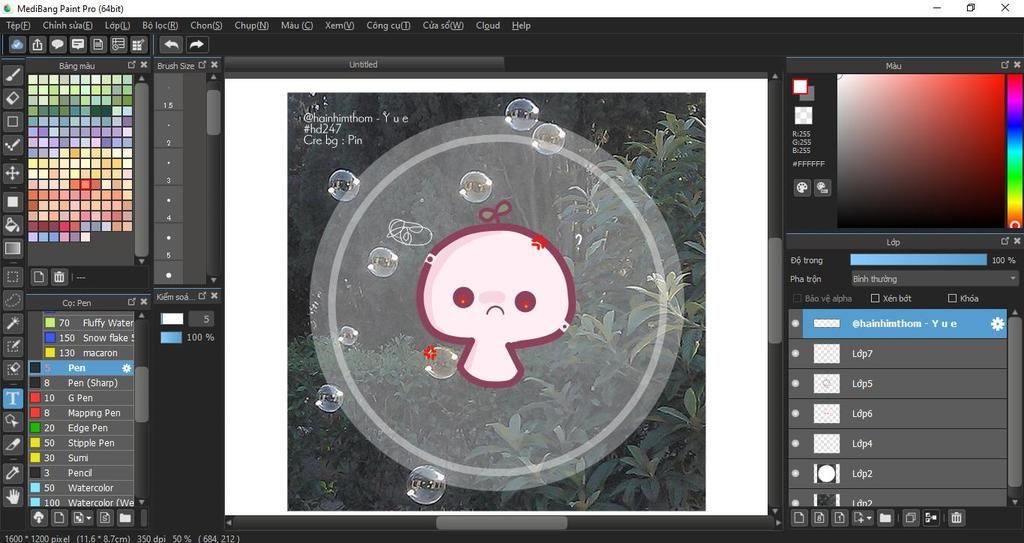Toggle Bảo vệ alpha checkbox
The height and width of the screenshot is (543, 1024).
(x=797, y=298)
